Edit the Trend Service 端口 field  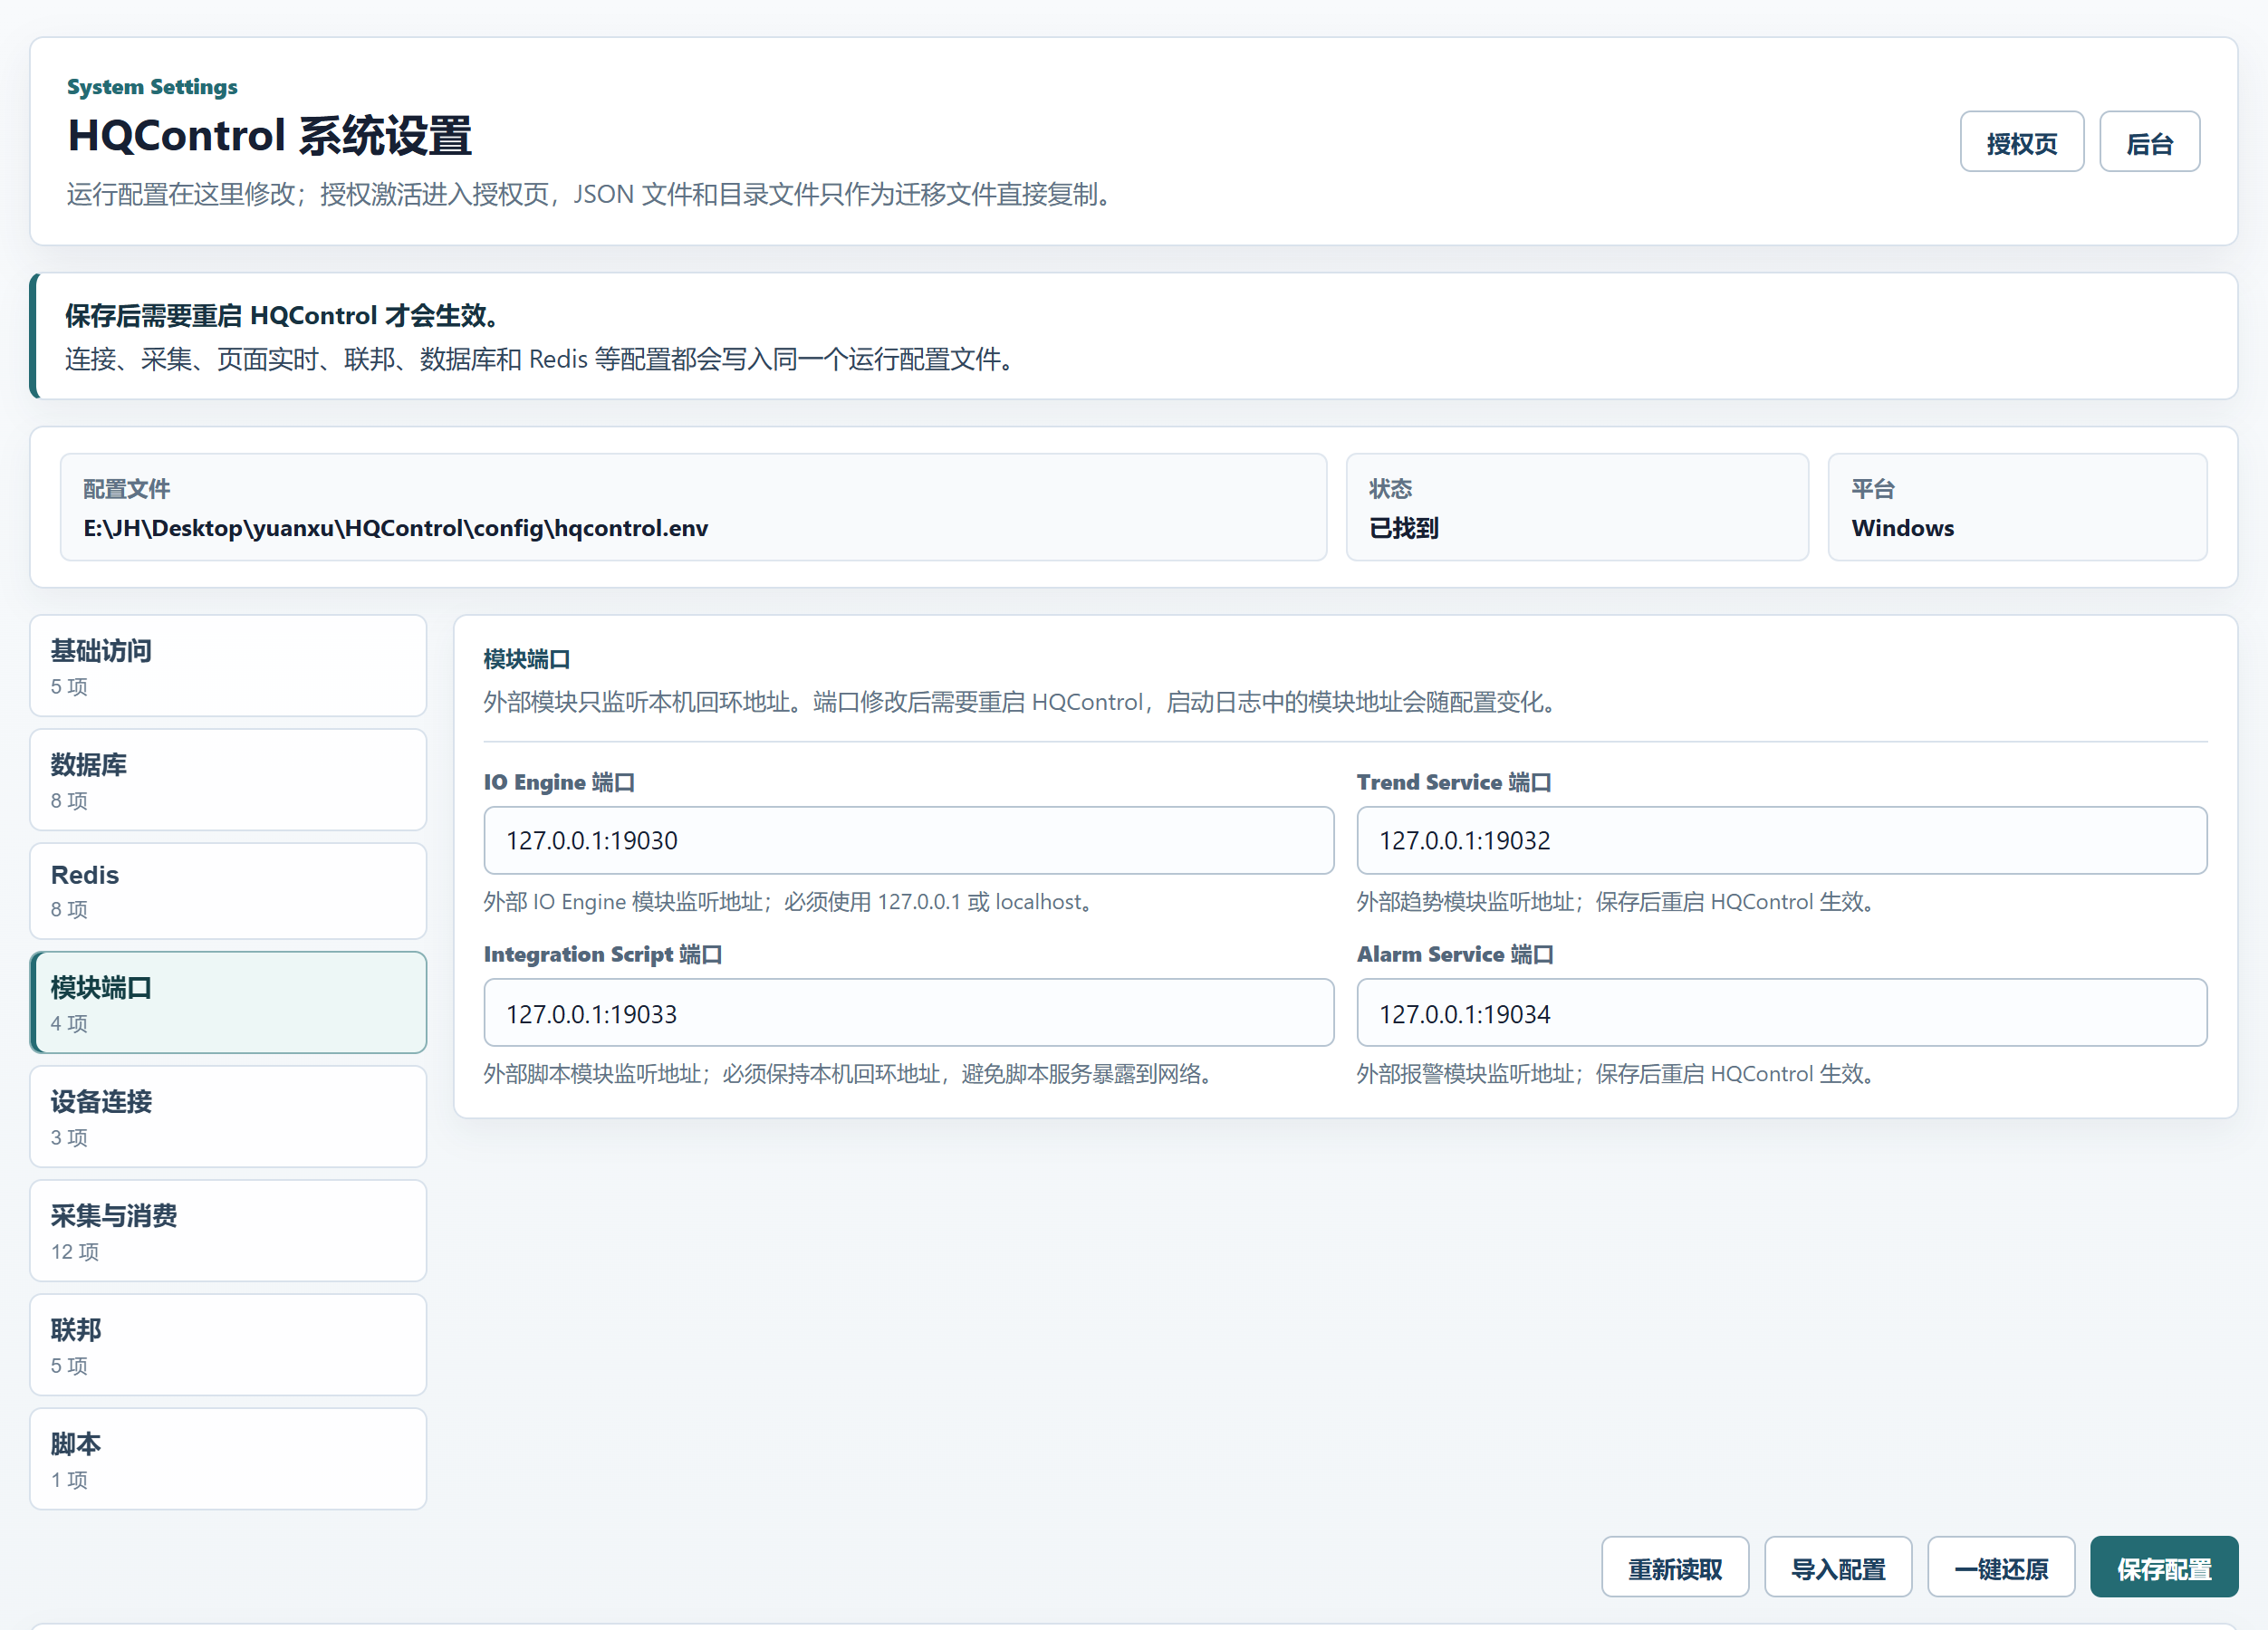(1781, 841)
